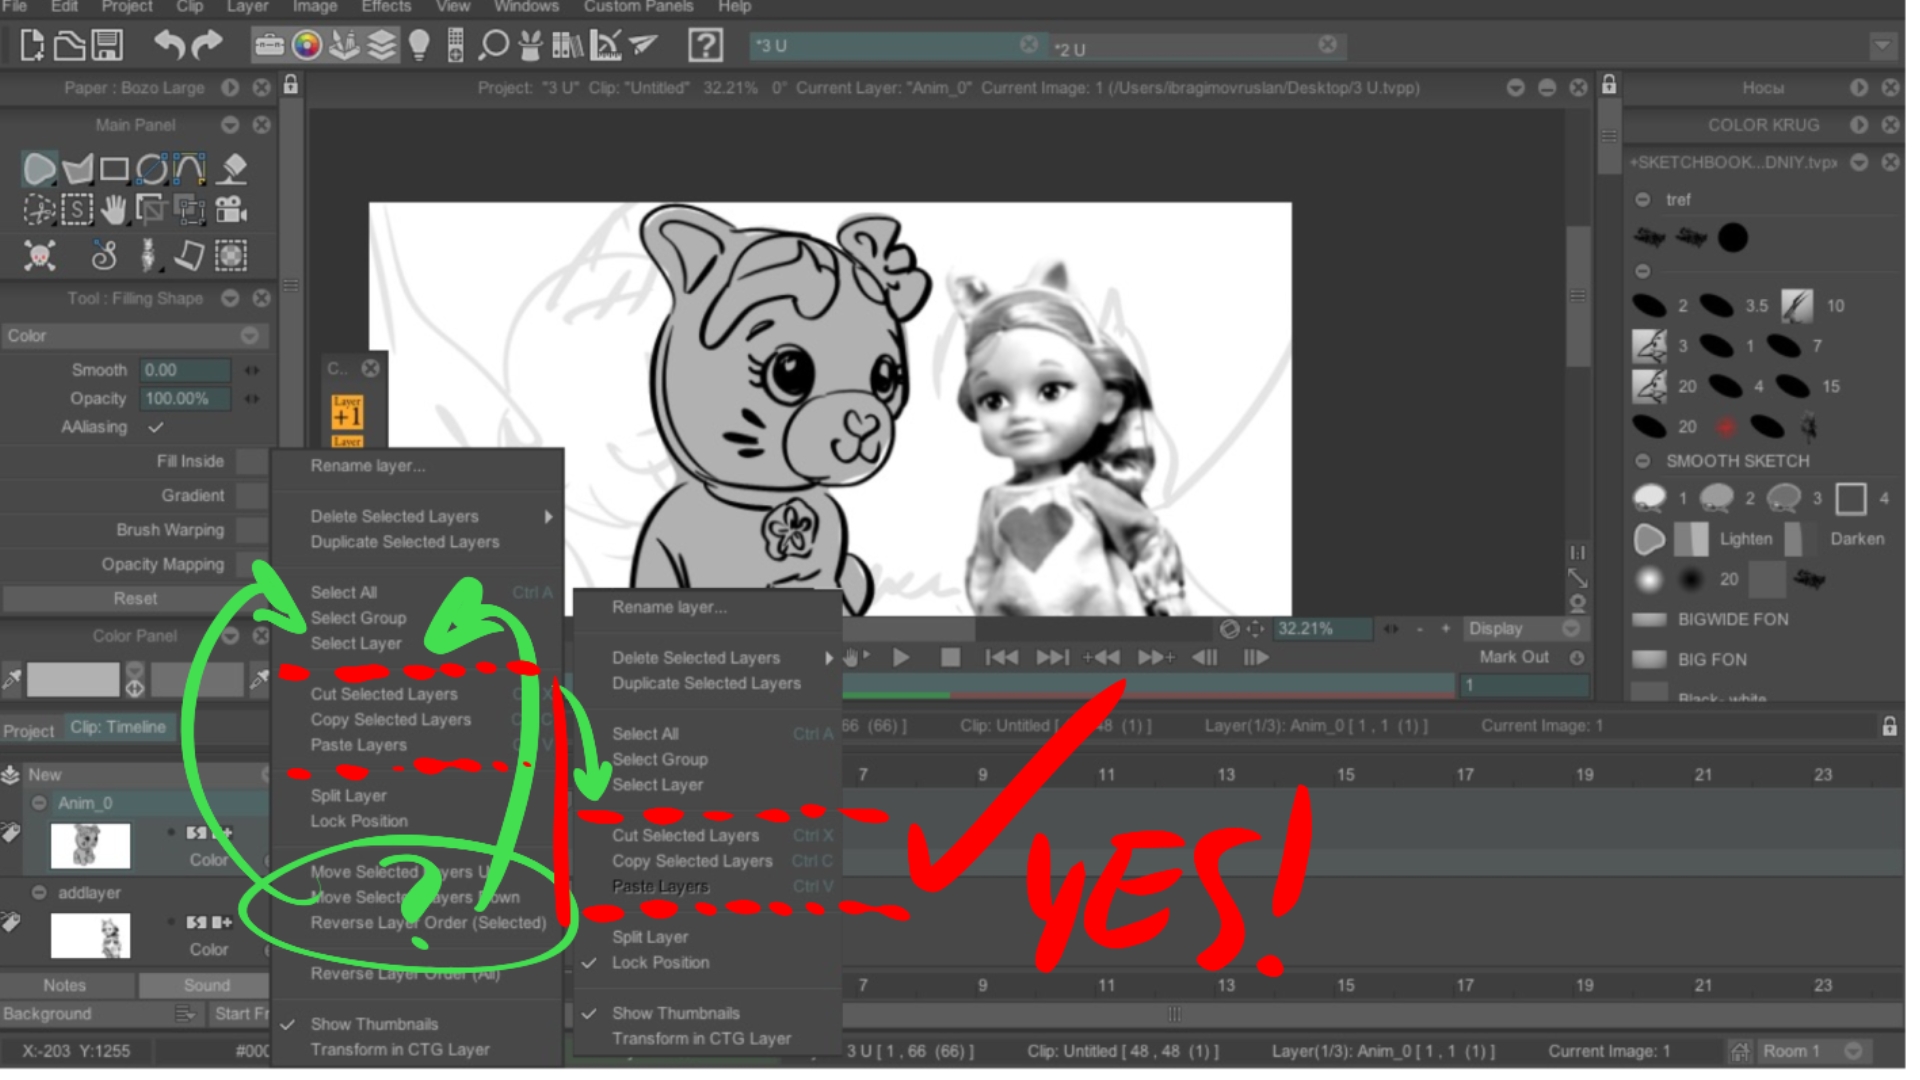Select the flood fill bucket tool
Image resolution: width=1920 pixels, height=1080 pixels.
[x=233, y=169]
